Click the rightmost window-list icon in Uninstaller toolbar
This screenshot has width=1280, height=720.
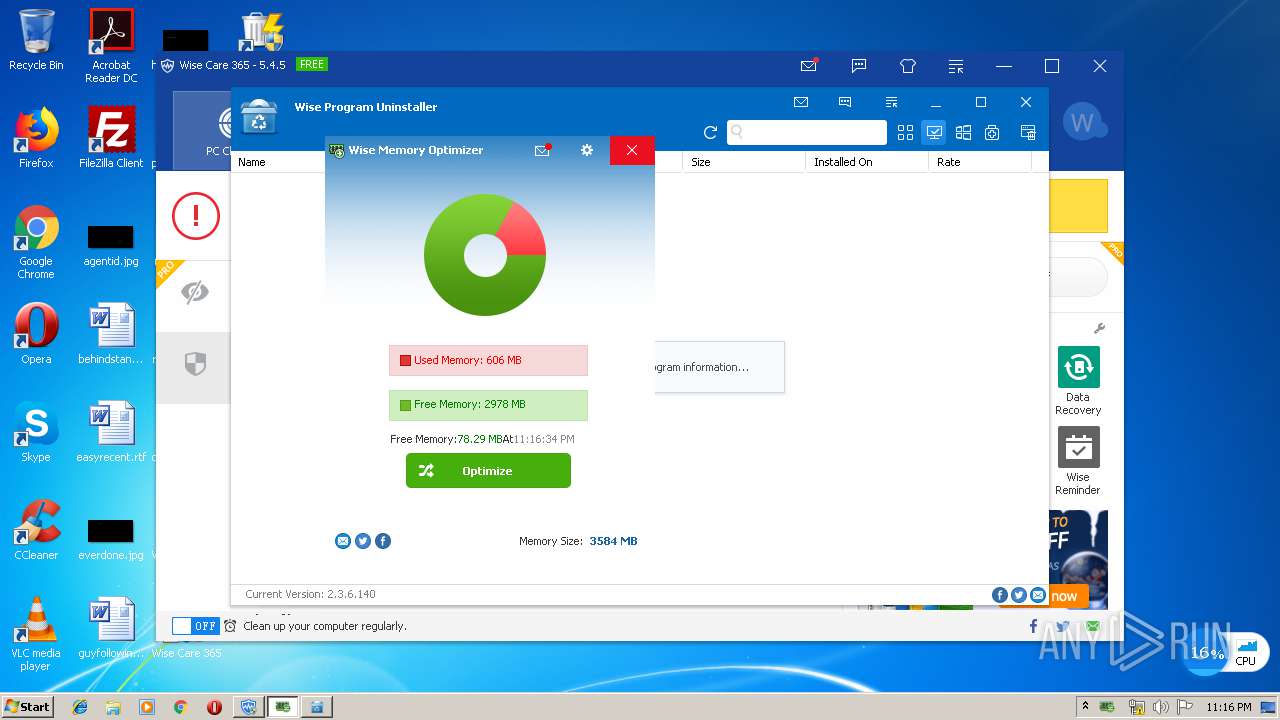point(1027,132)
